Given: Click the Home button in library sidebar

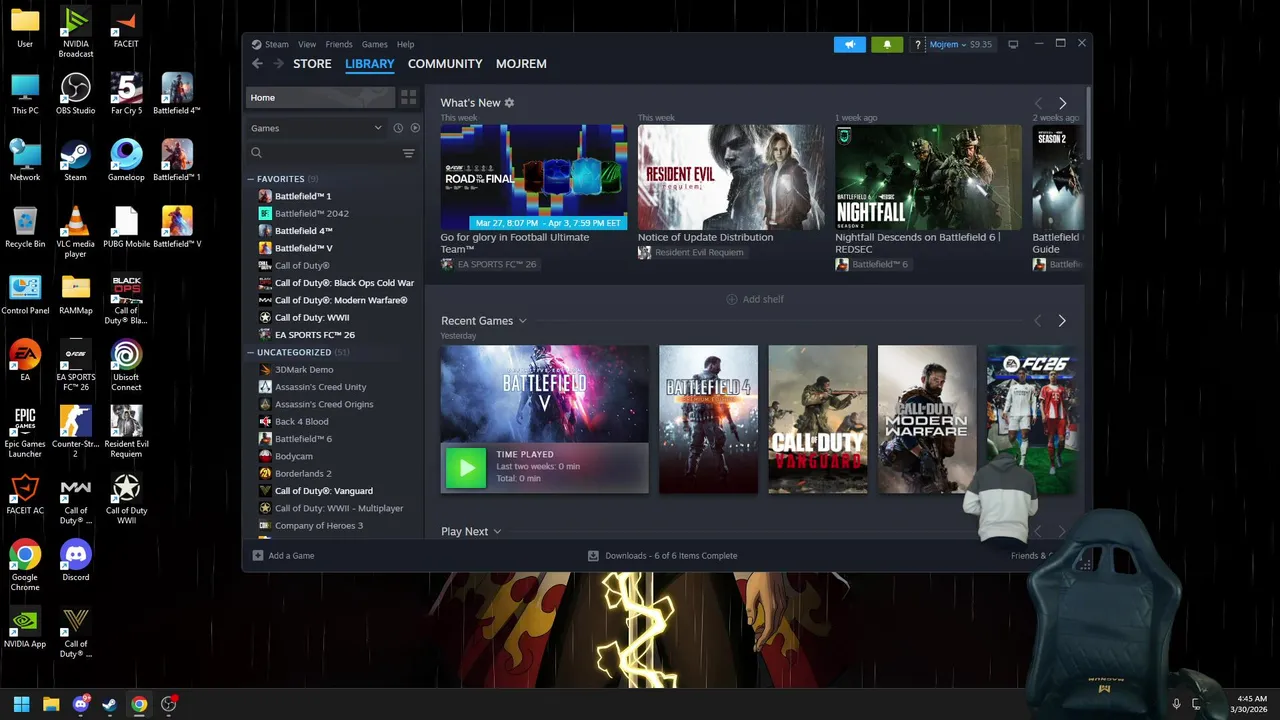Looking at the screenshot, I should (320, 97).
